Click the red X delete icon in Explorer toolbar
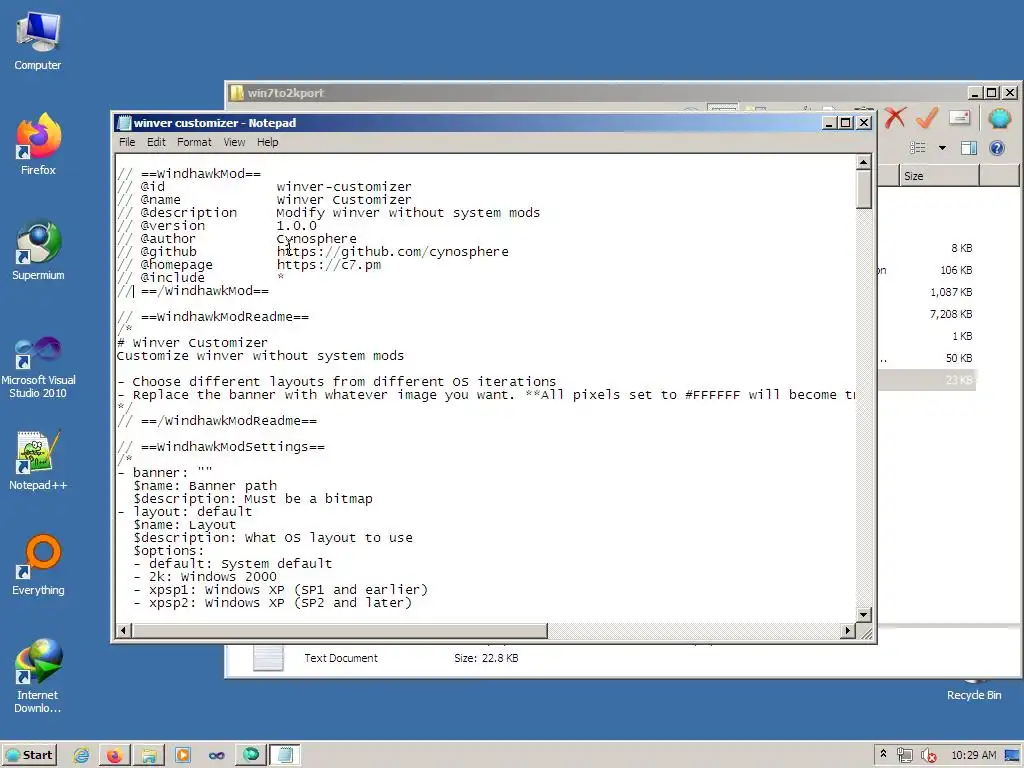Screen dimensions: 1024x768 coord(895,118)
